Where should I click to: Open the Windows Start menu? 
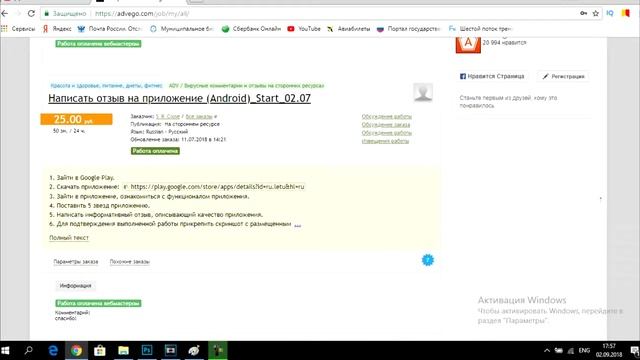5,351
